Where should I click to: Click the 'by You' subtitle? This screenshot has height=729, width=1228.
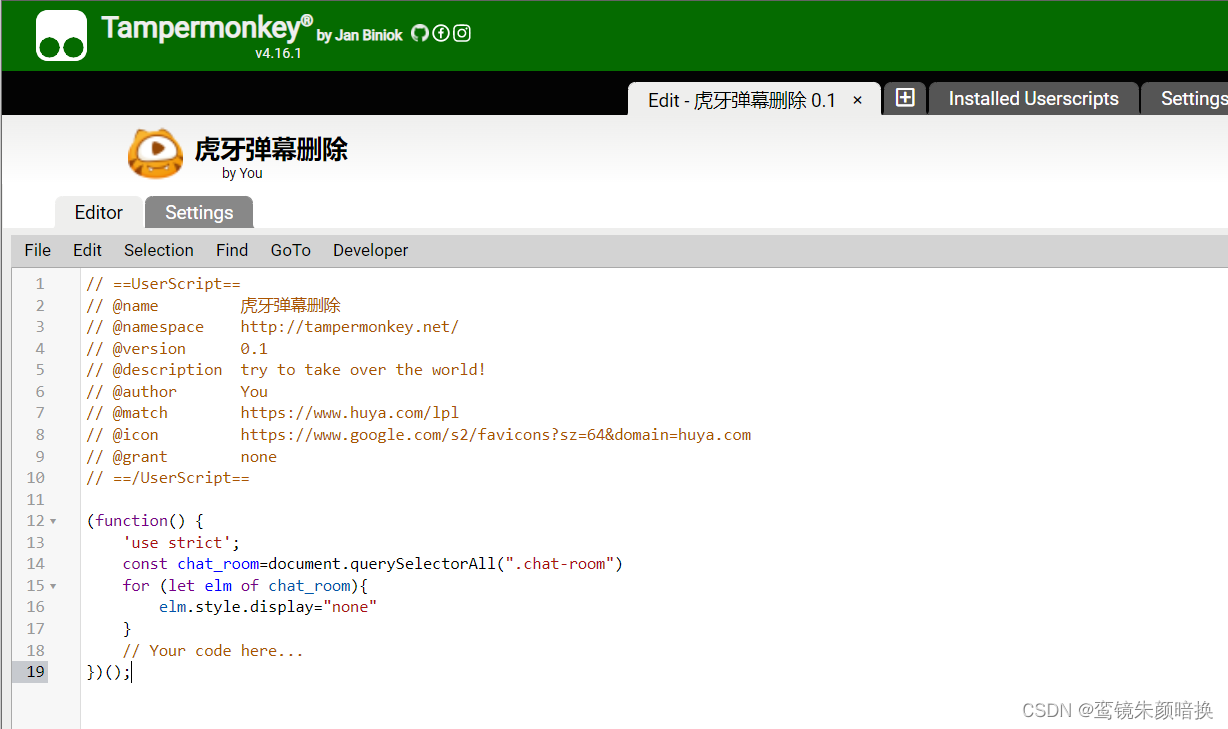click(x=242, y=173)
